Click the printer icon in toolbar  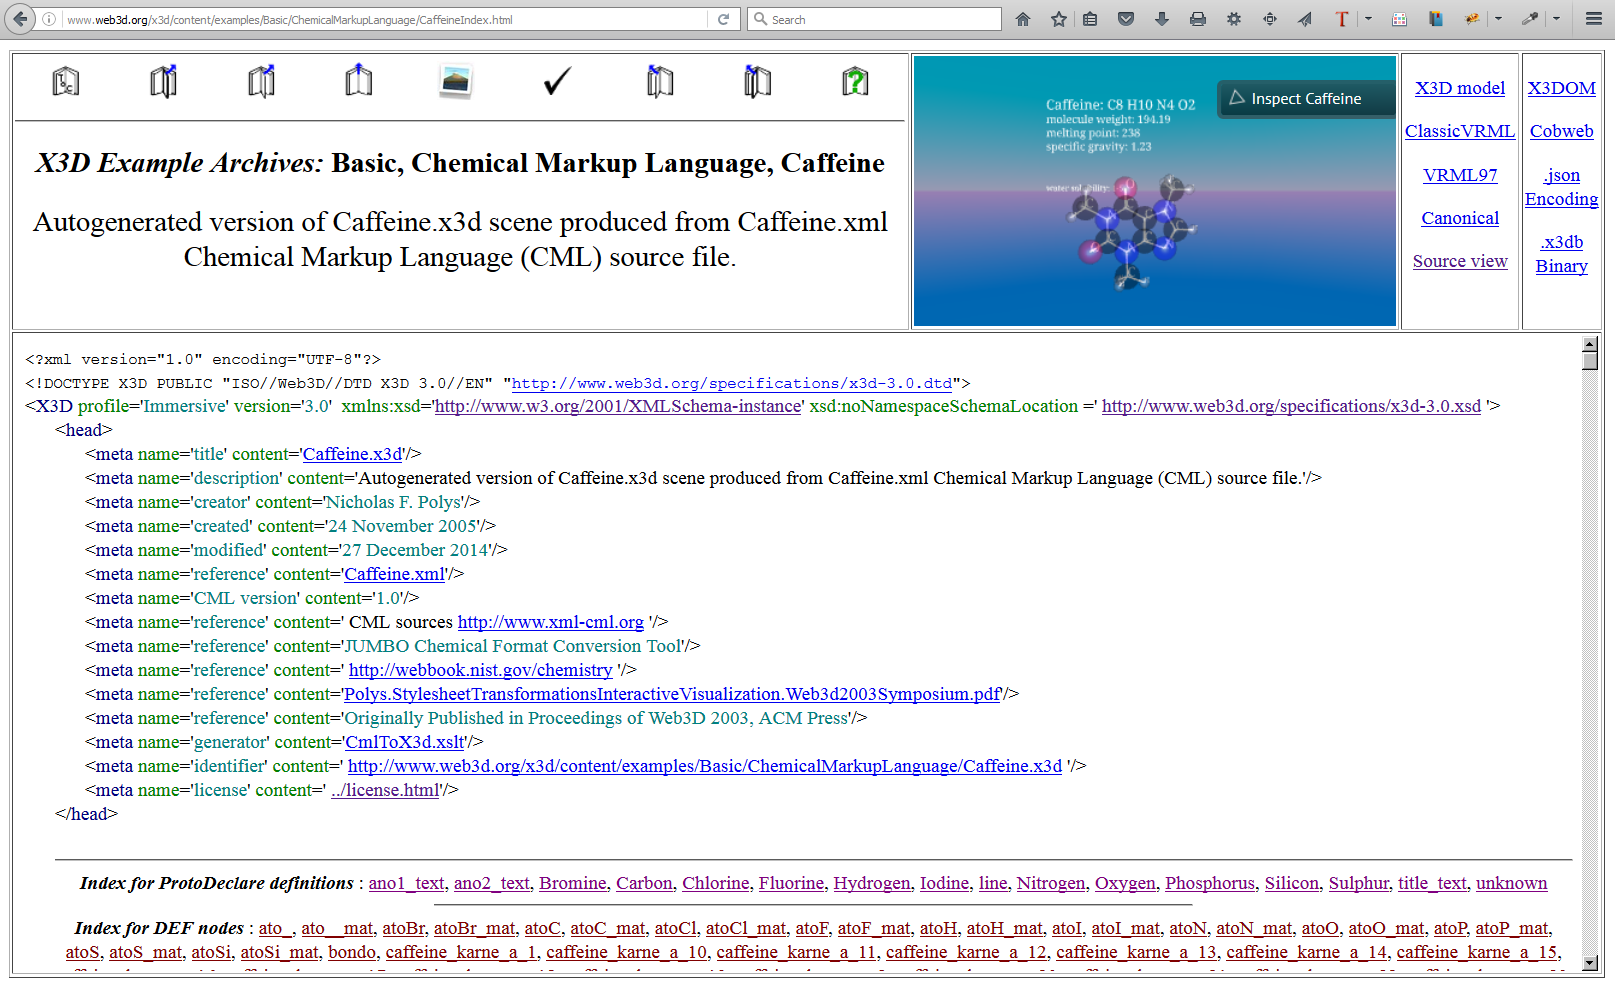coord(1198,19)
